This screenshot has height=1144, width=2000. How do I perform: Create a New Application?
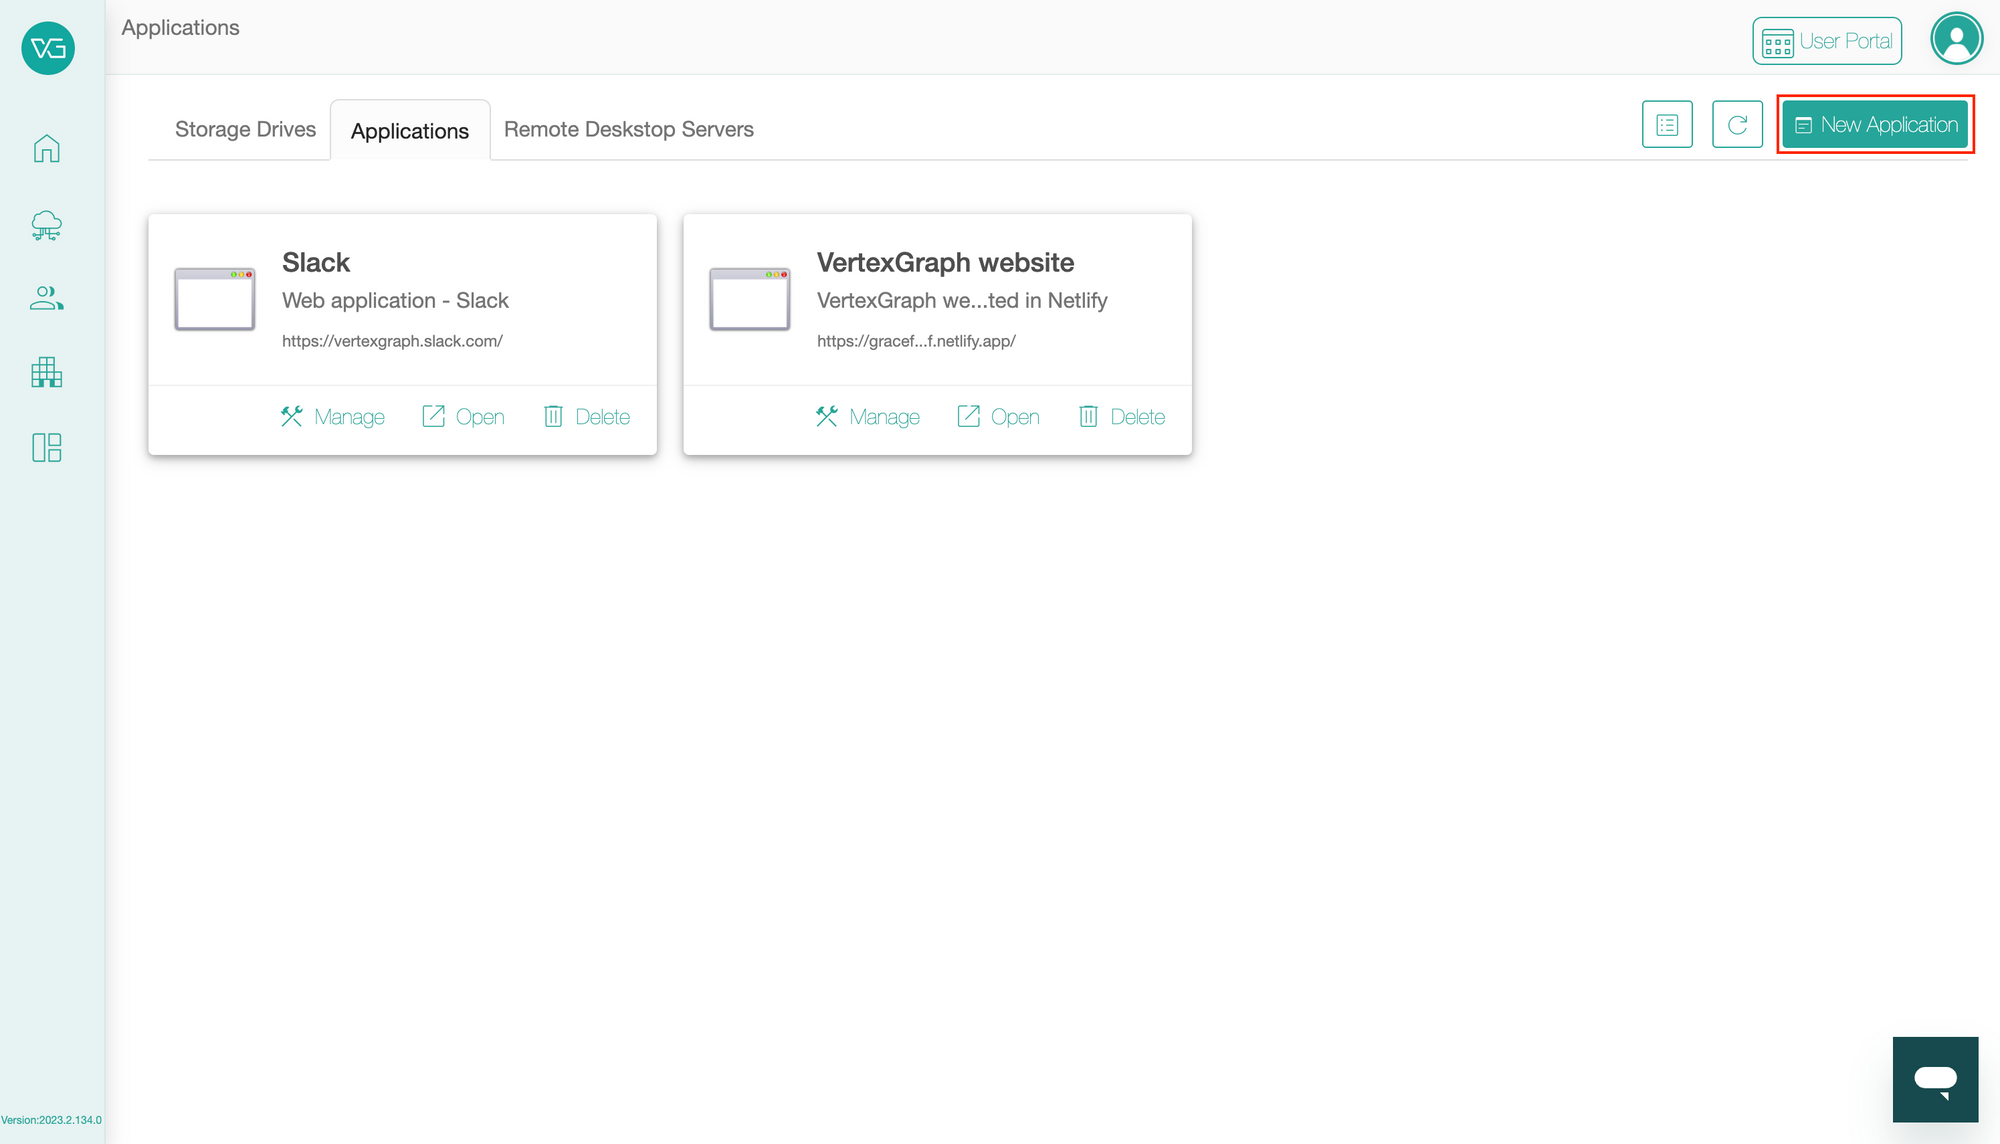(x=1875, y=125)
